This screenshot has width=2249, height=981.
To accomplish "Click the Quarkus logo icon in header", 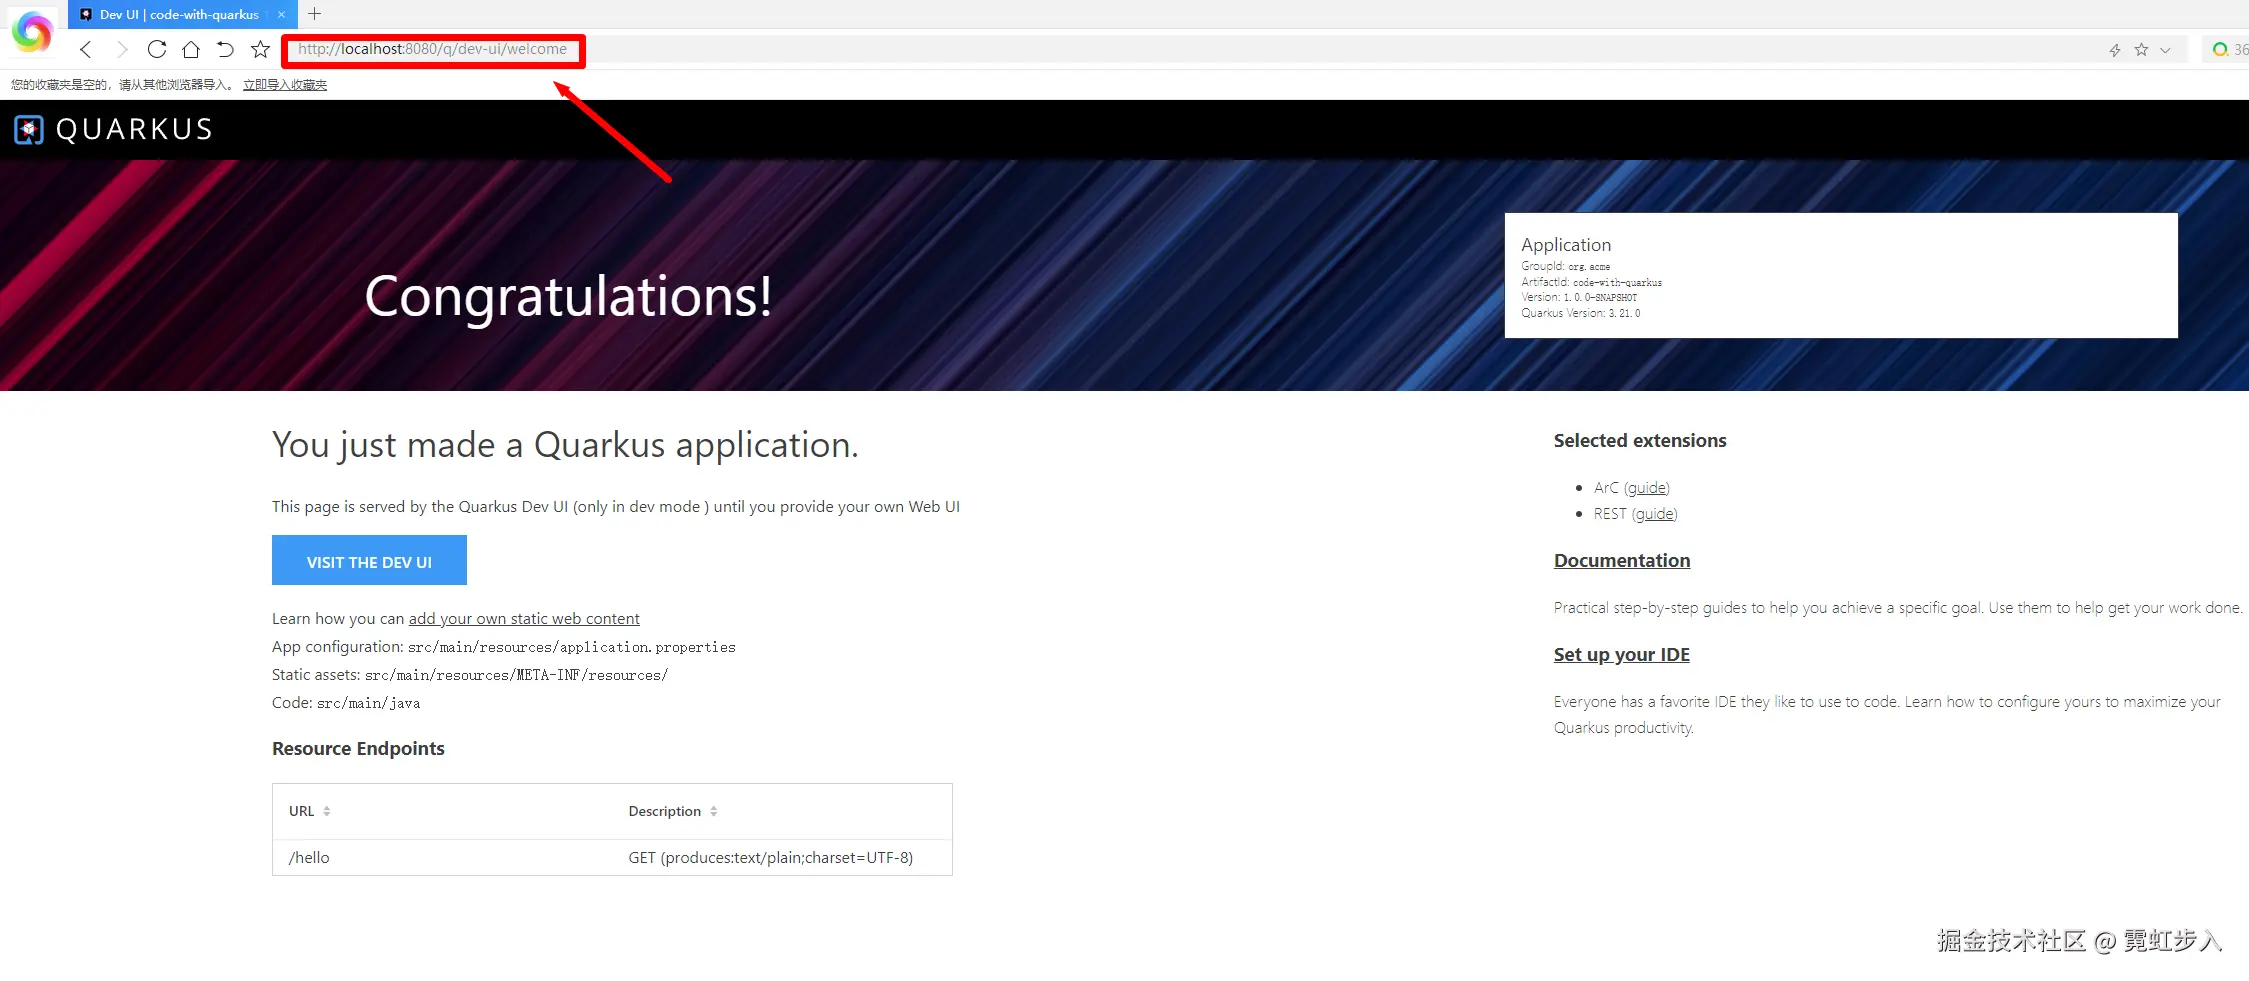I will tap(29, 130).
